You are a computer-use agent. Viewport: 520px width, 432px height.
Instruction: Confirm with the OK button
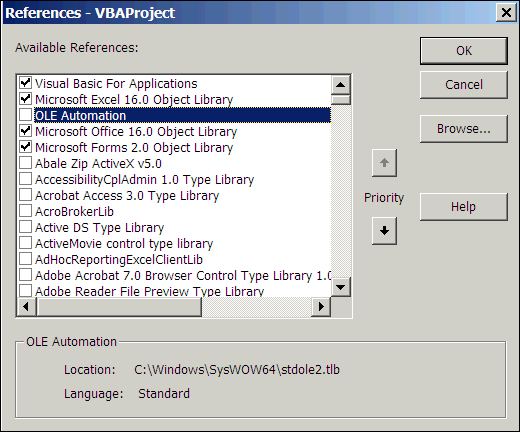464,51
